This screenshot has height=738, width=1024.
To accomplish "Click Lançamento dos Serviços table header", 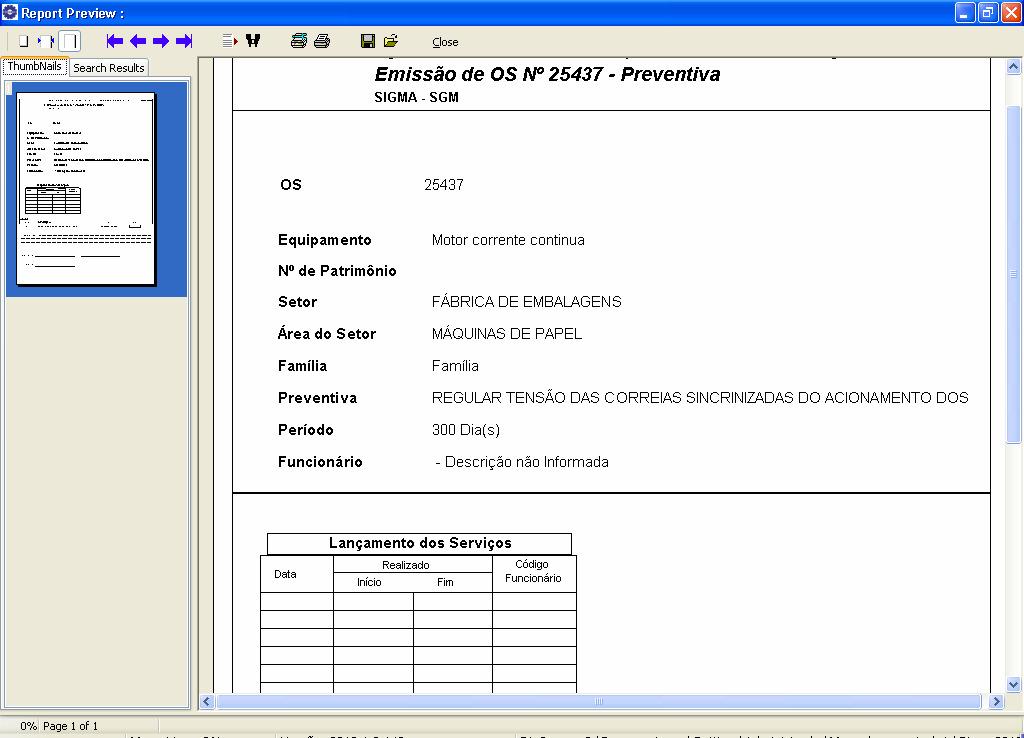I will click(x=420, y=543).
